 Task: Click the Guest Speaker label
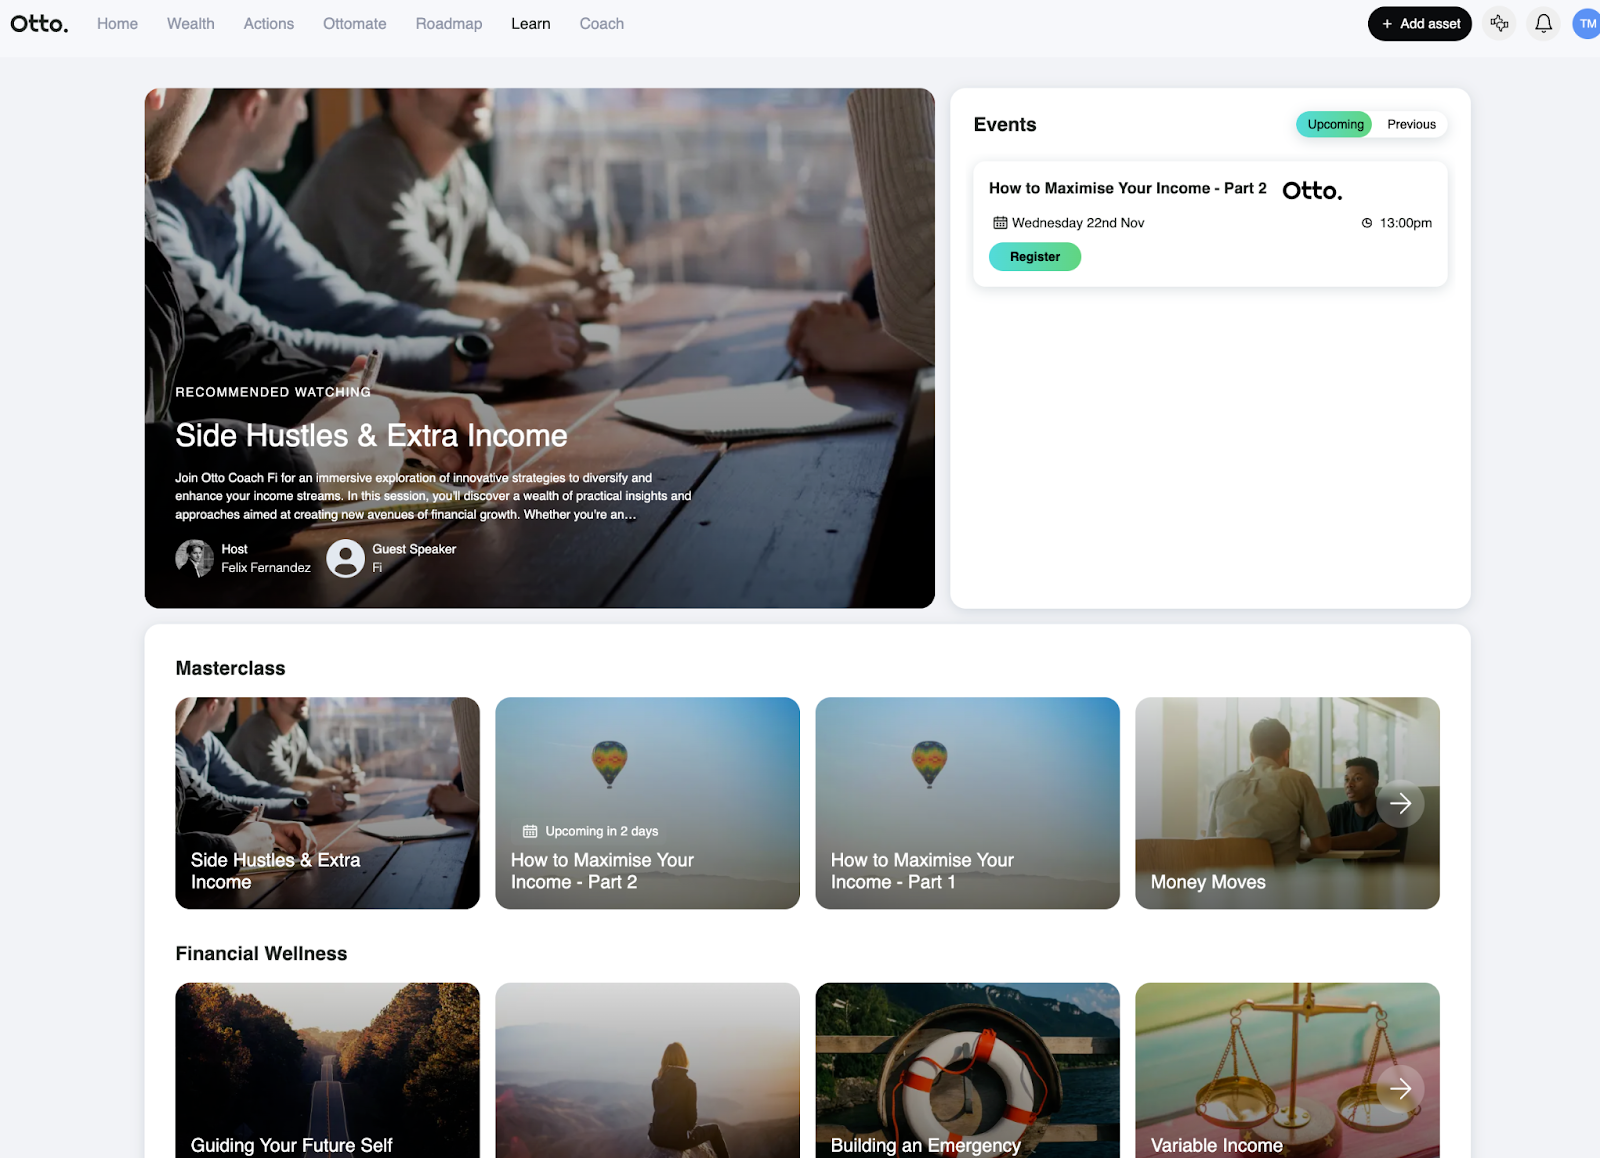tap(414, 549)
